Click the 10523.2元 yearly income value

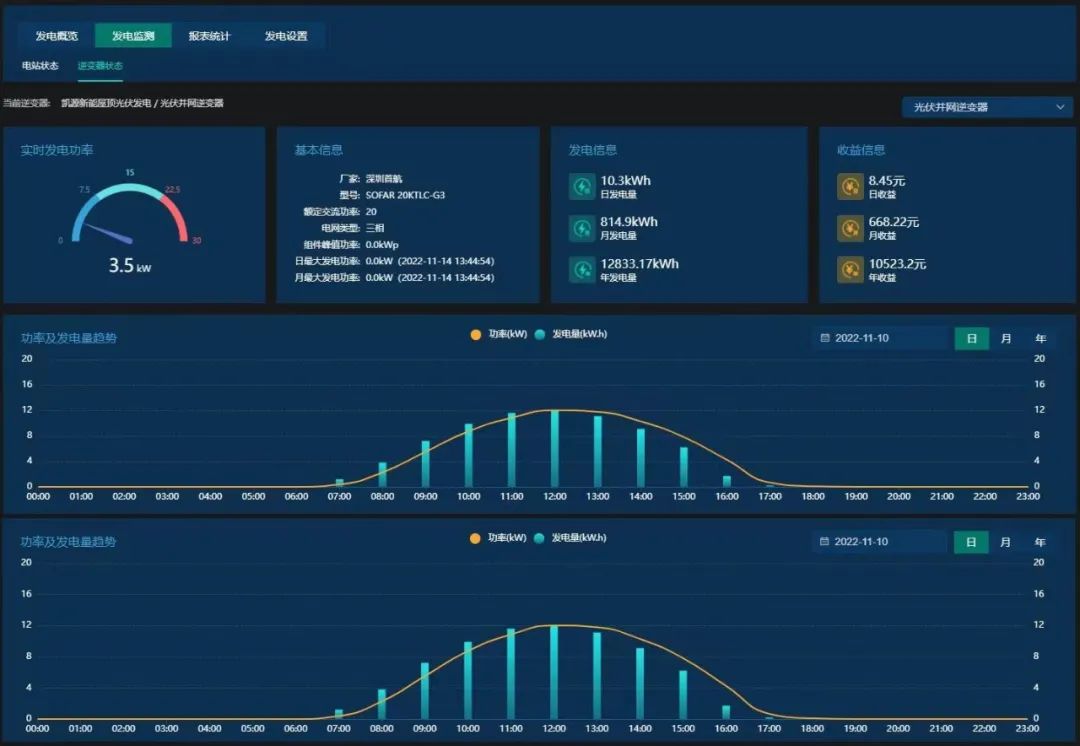tap(897, 264)
